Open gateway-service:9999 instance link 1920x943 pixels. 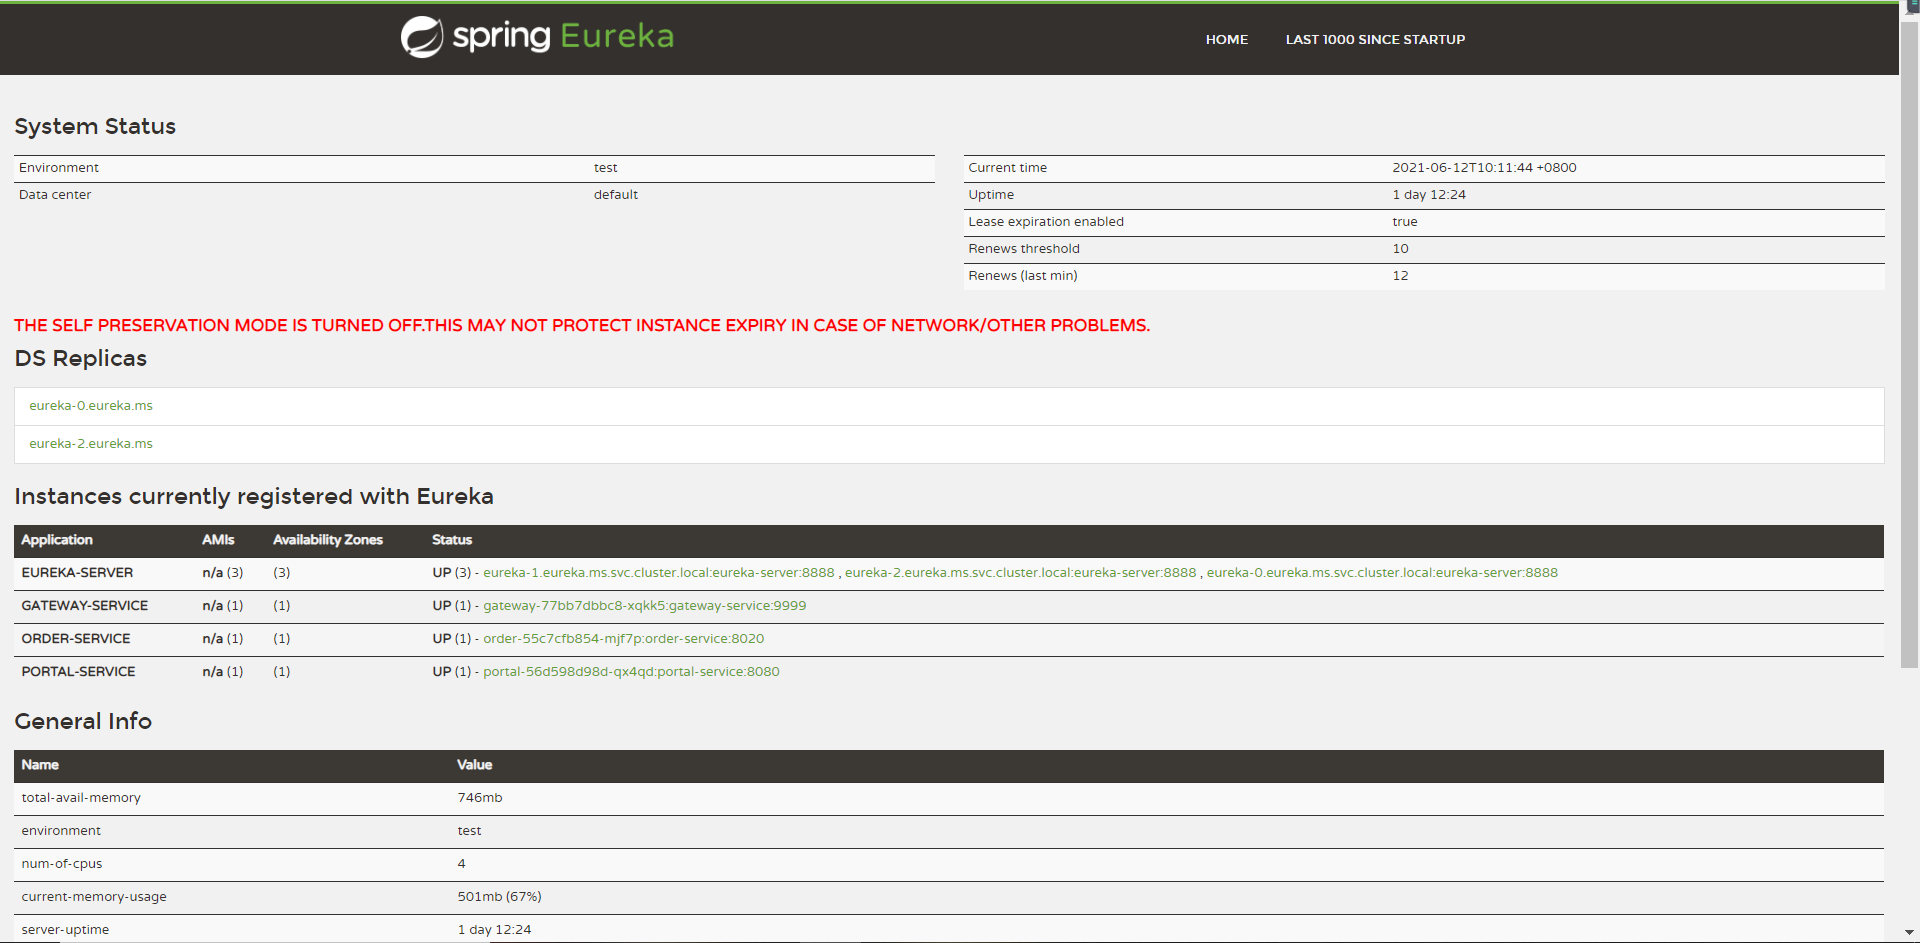[645, 606]
